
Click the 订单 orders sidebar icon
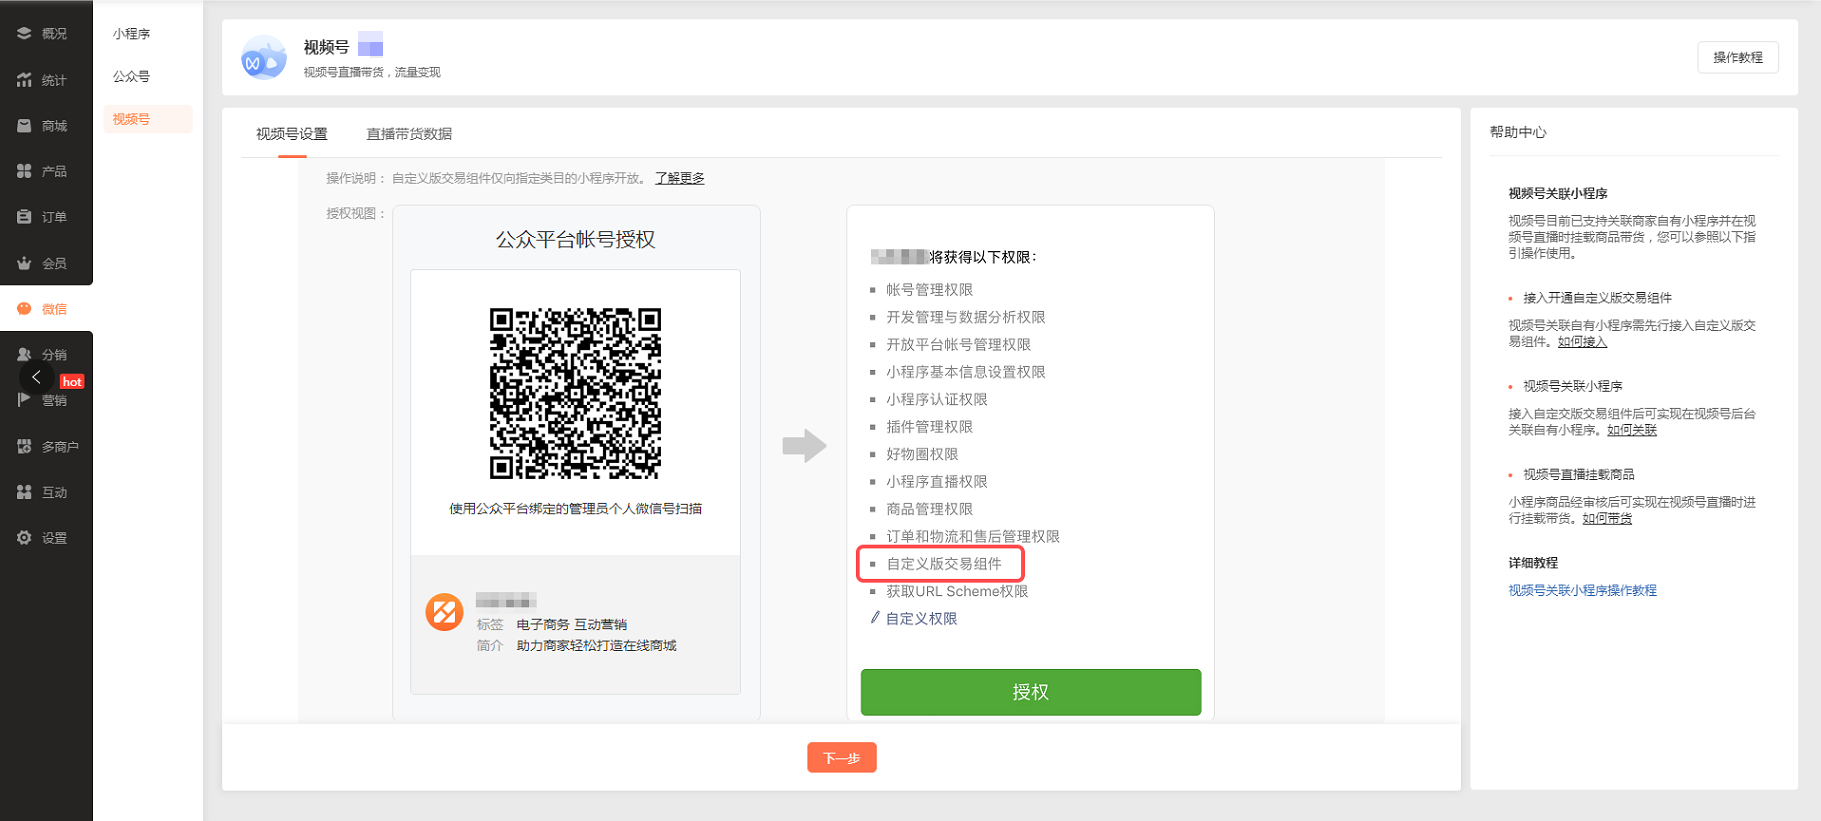[x=24, y=217]
